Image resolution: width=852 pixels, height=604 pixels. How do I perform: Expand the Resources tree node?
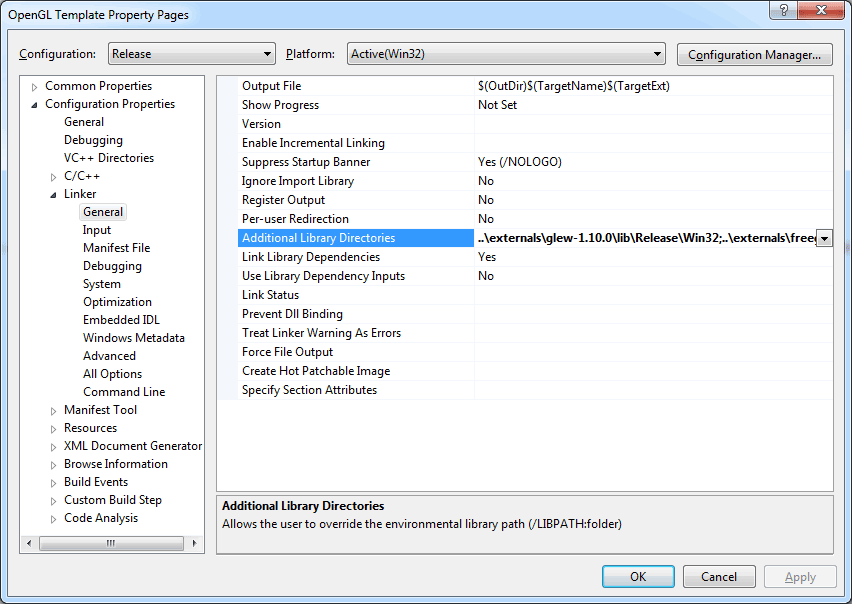coord(53,429)
